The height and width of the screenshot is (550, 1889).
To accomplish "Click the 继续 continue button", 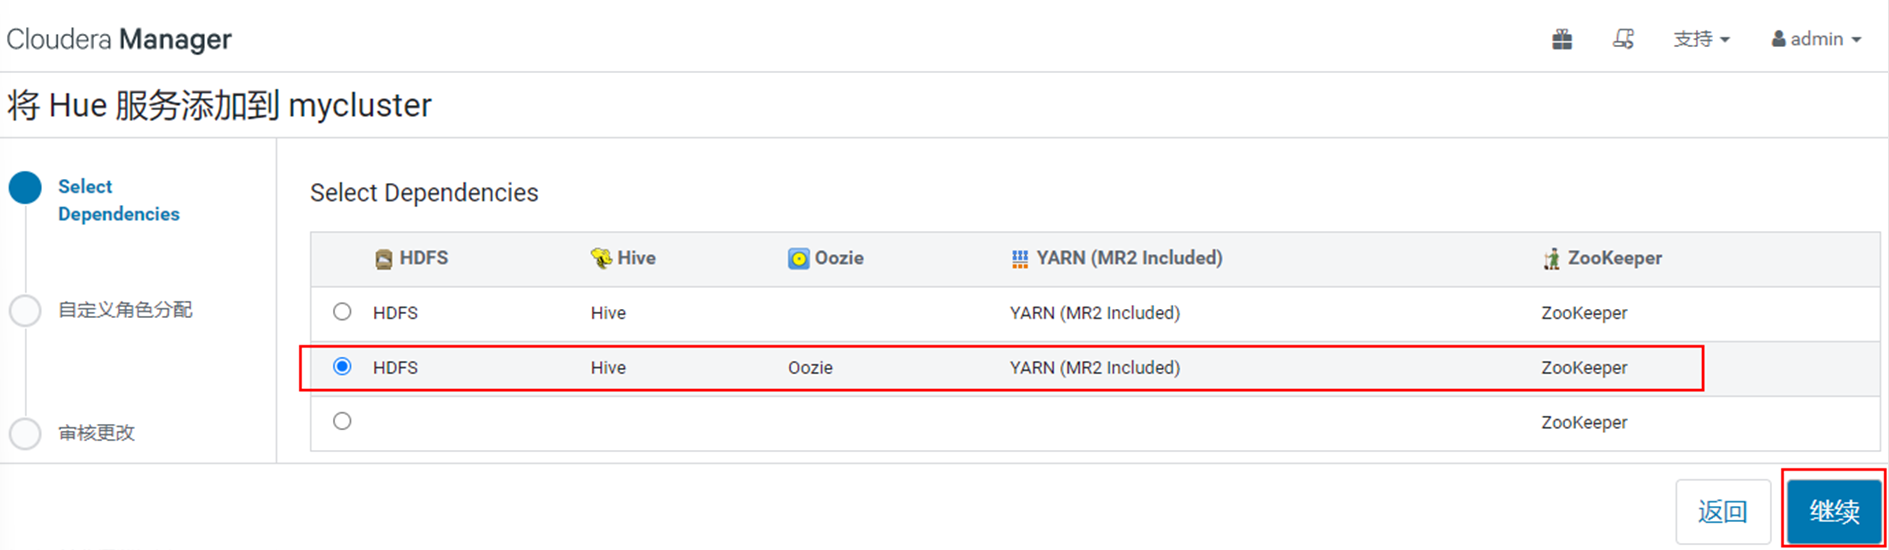I will pos(1834,511).
